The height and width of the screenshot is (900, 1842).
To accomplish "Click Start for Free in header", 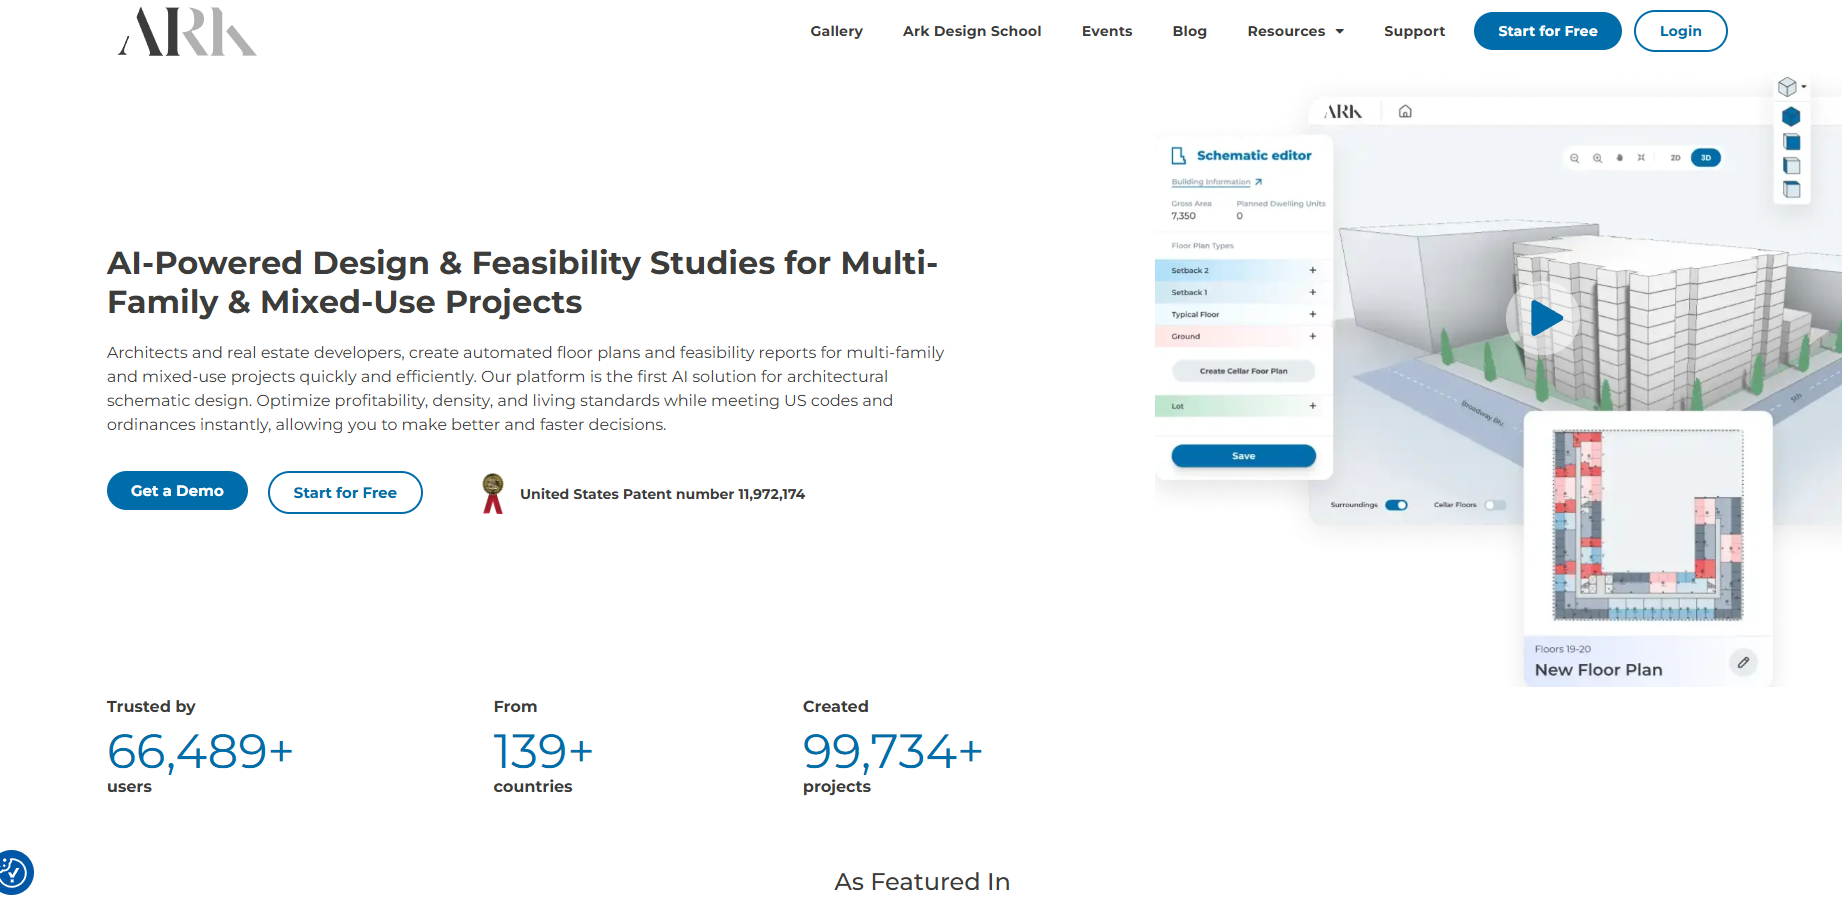I will (x=1547, y=31).
